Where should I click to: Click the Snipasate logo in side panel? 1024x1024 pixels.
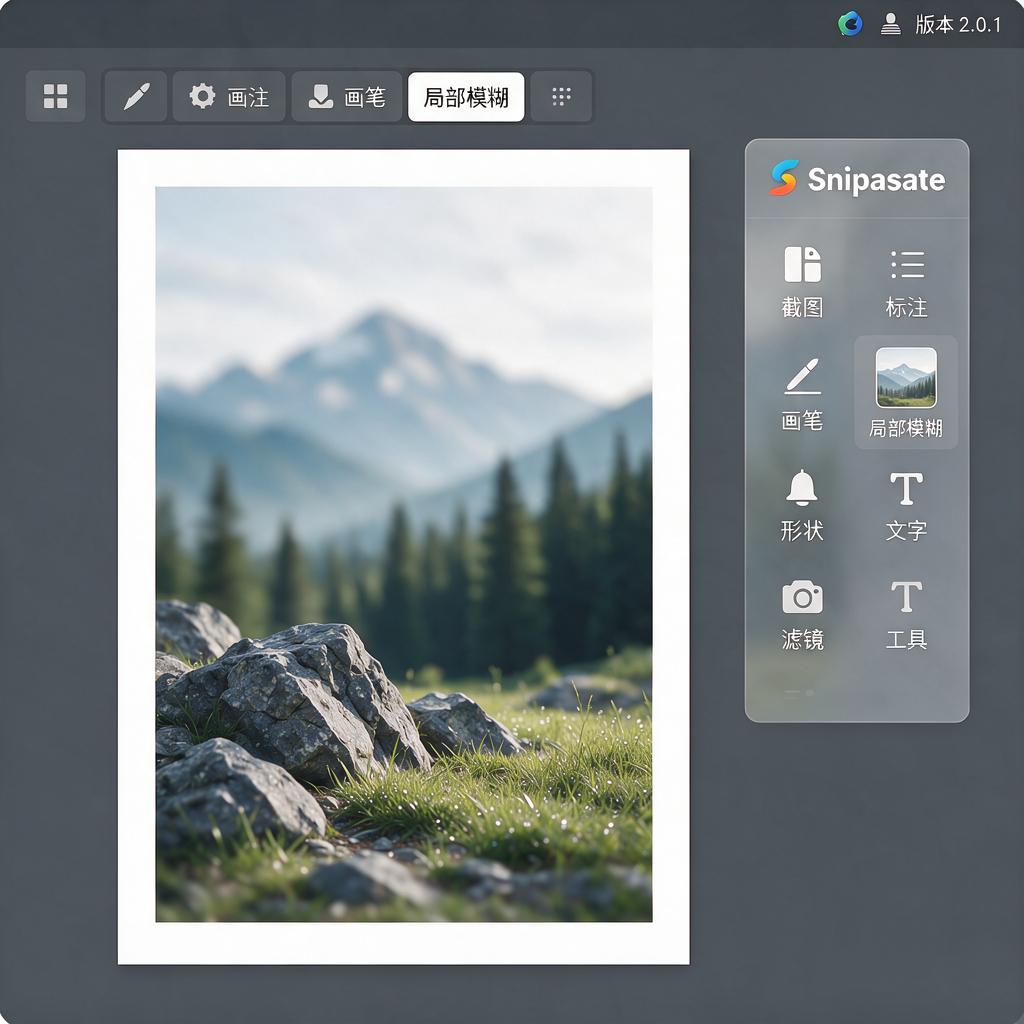784,178
